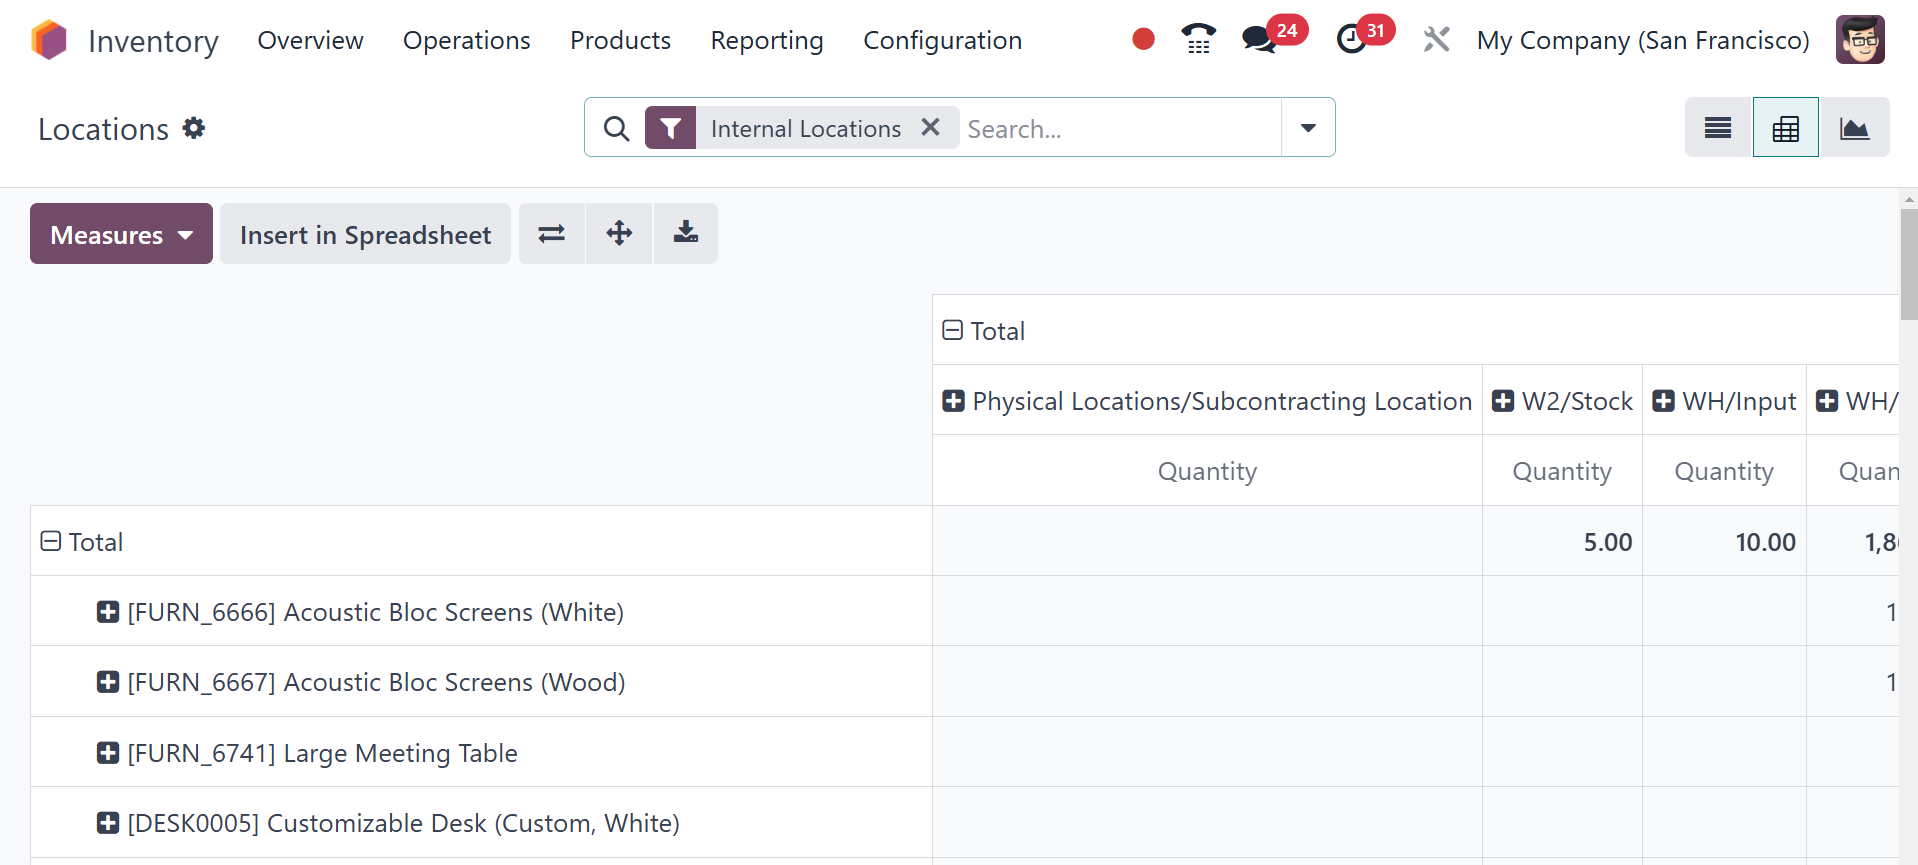Open the Measures dropdown
The image size is (1918, 865).
121,234
